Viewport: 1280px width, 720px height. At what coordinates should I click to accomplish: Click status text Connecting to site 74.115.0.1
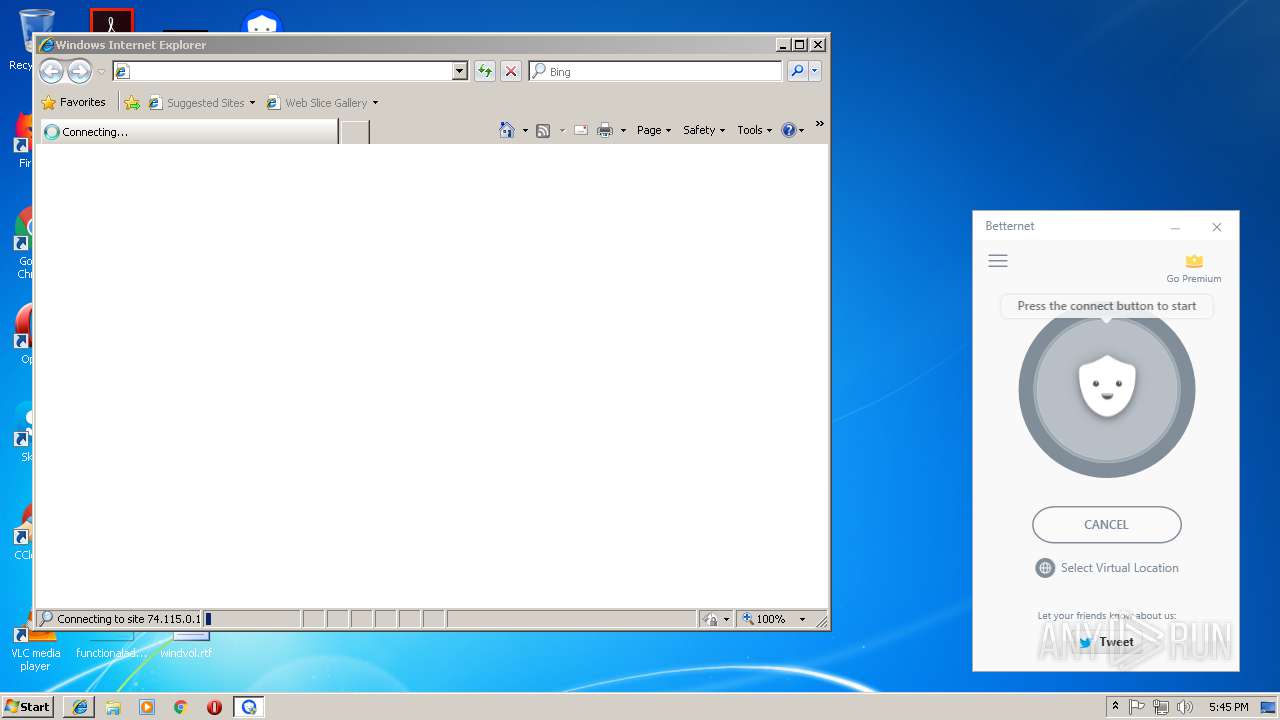point(128,619)
